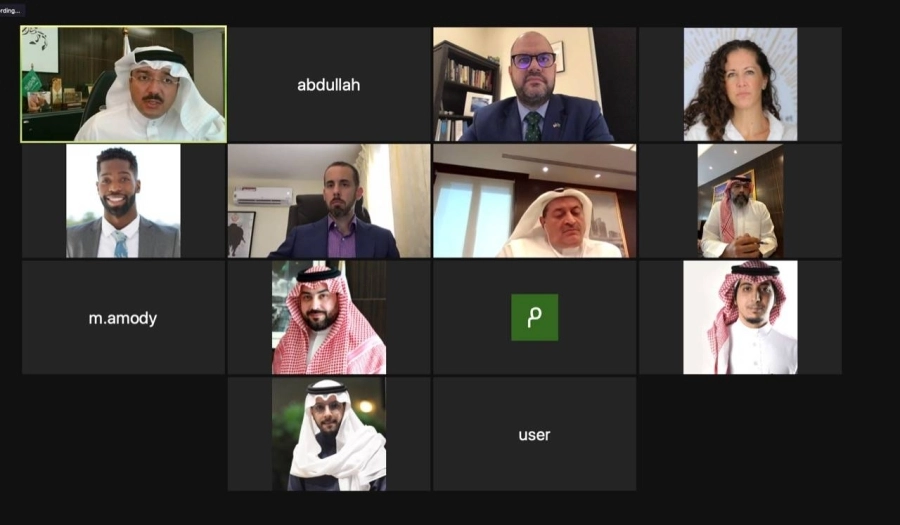
Task: Select the participant tile labeled user
Action: tap(534, 434)
